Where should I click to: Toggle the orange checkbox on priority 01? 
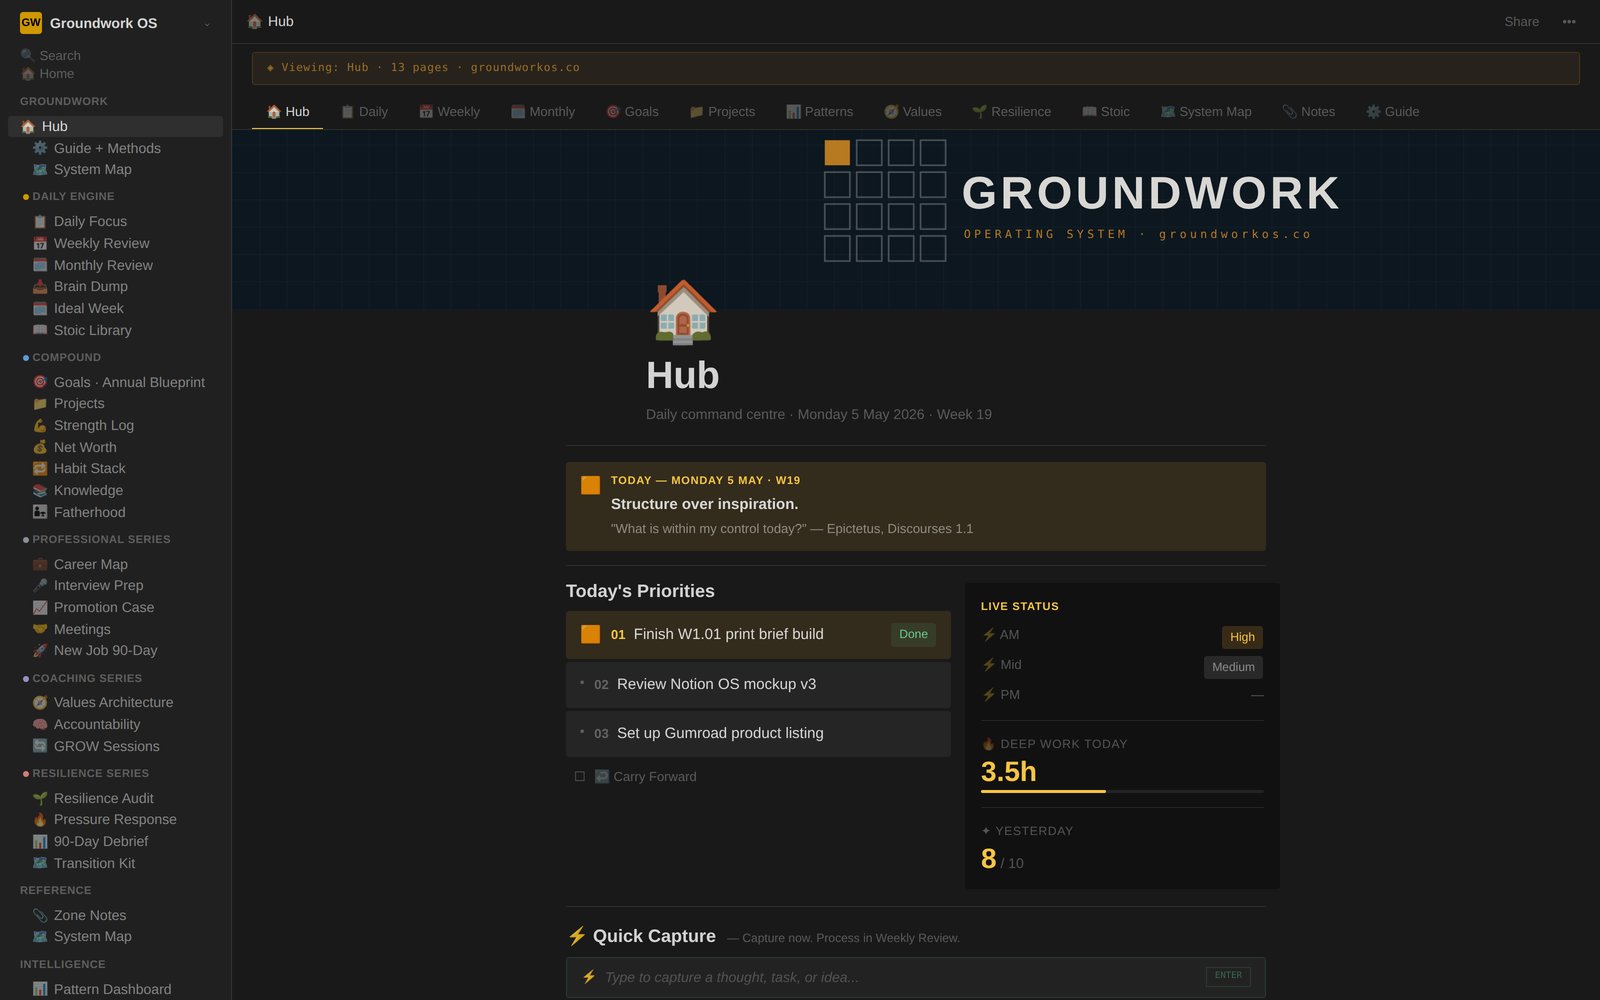591,634
